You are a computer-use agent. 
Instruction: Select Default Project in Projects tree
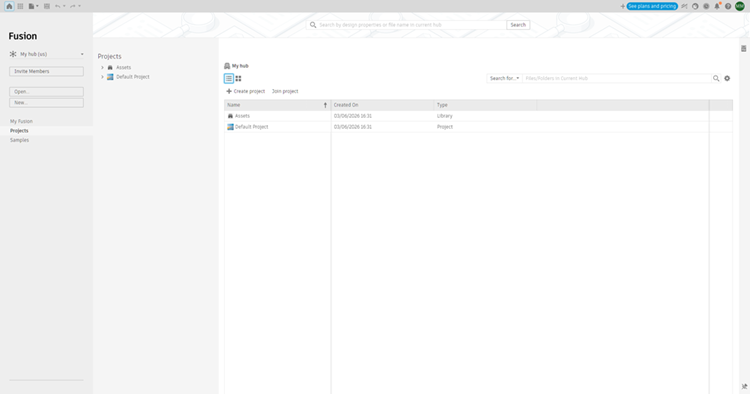132,77
